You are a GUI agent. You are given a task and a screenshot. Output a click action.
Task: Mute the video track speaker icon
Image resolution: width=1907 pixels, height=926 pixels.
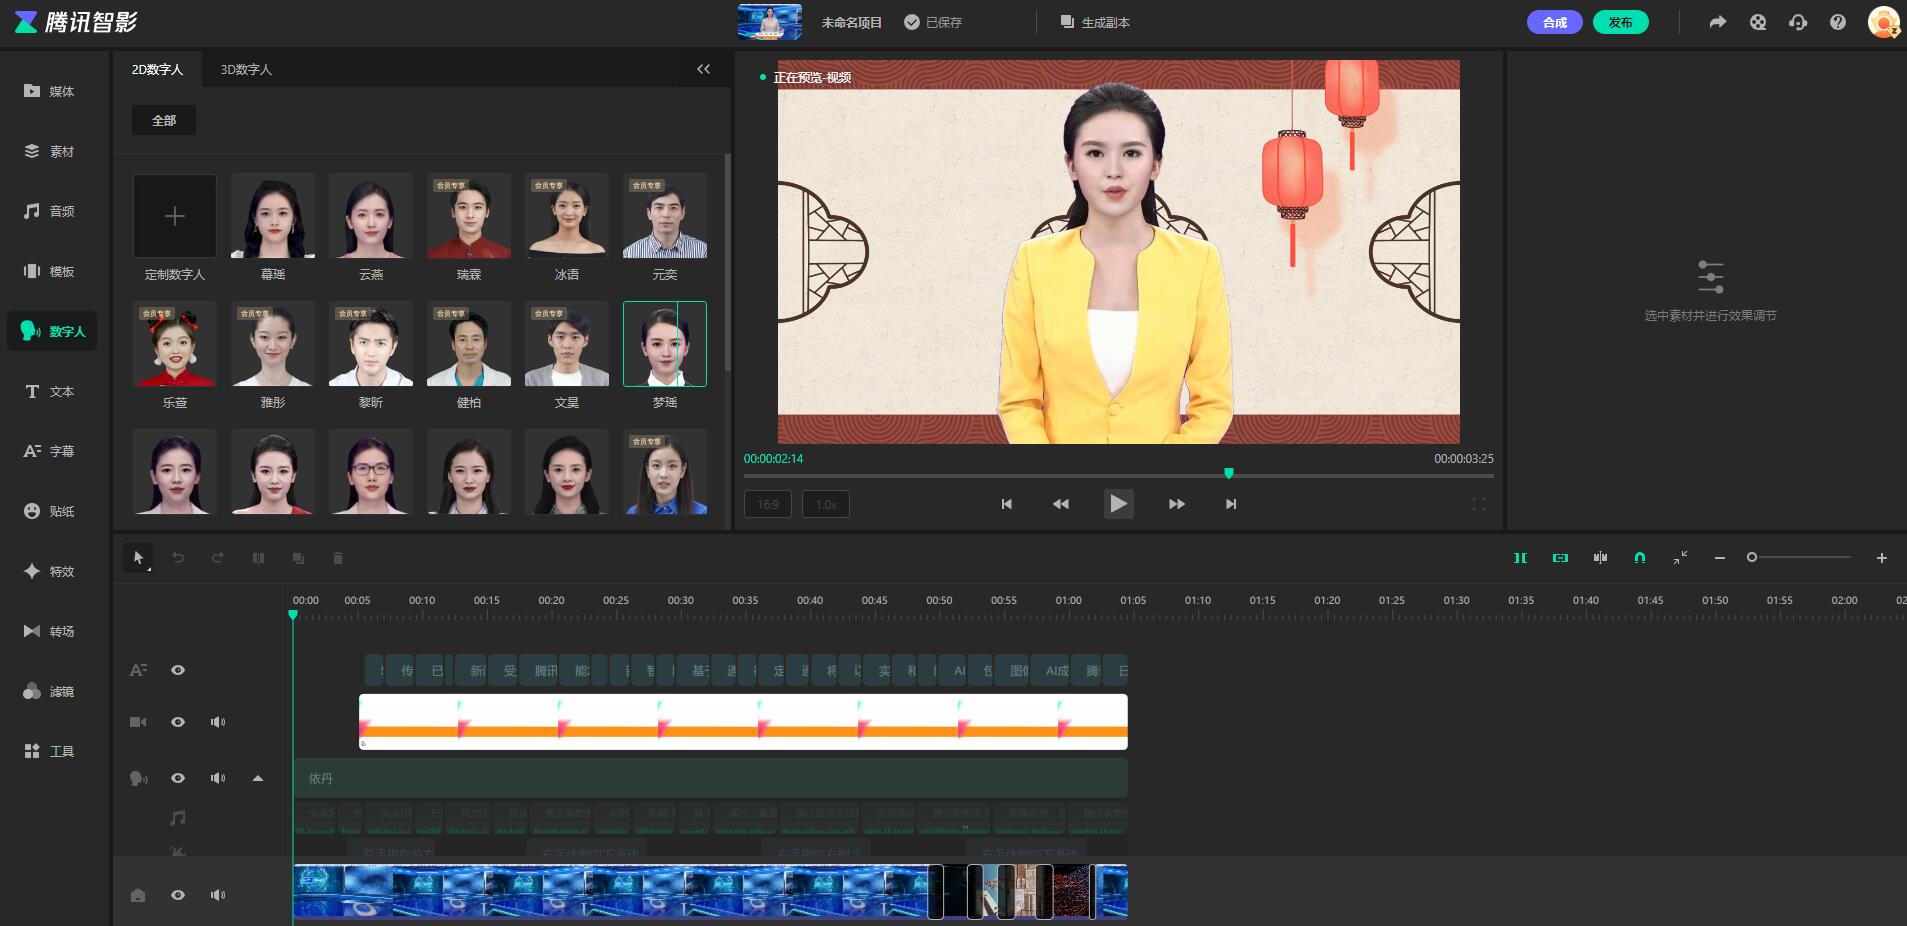(x=218, y=722)
